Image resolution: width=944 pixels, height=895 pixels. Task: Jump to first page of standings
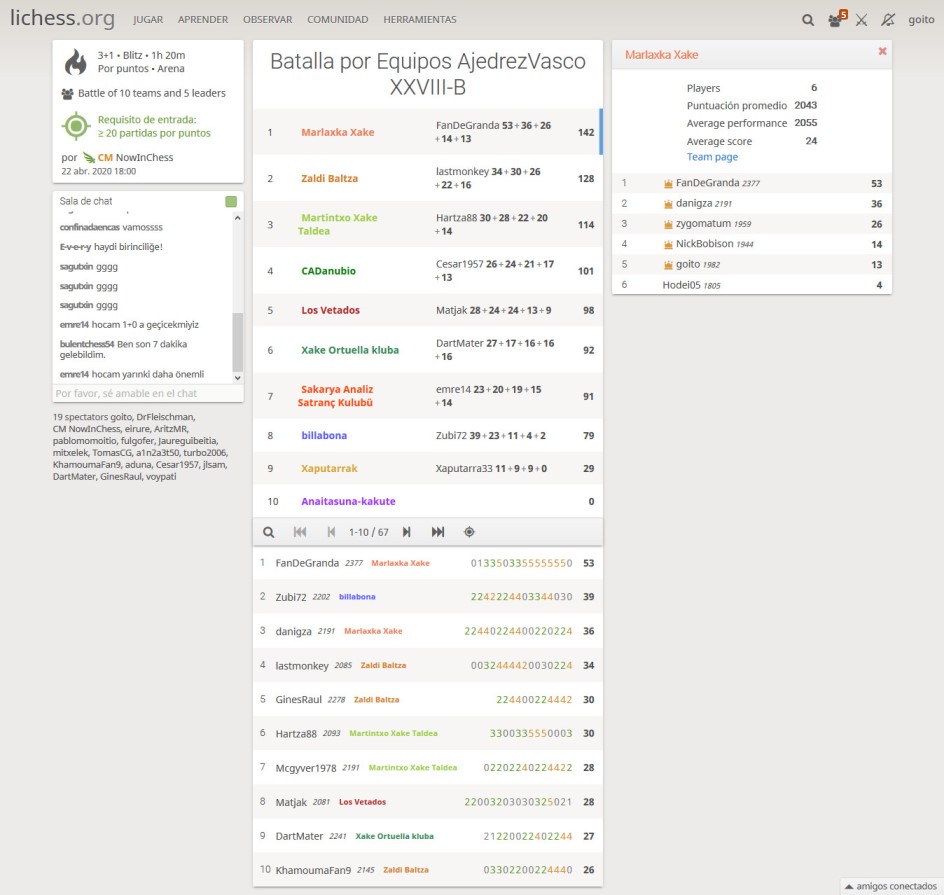click(x=300, y=532)
